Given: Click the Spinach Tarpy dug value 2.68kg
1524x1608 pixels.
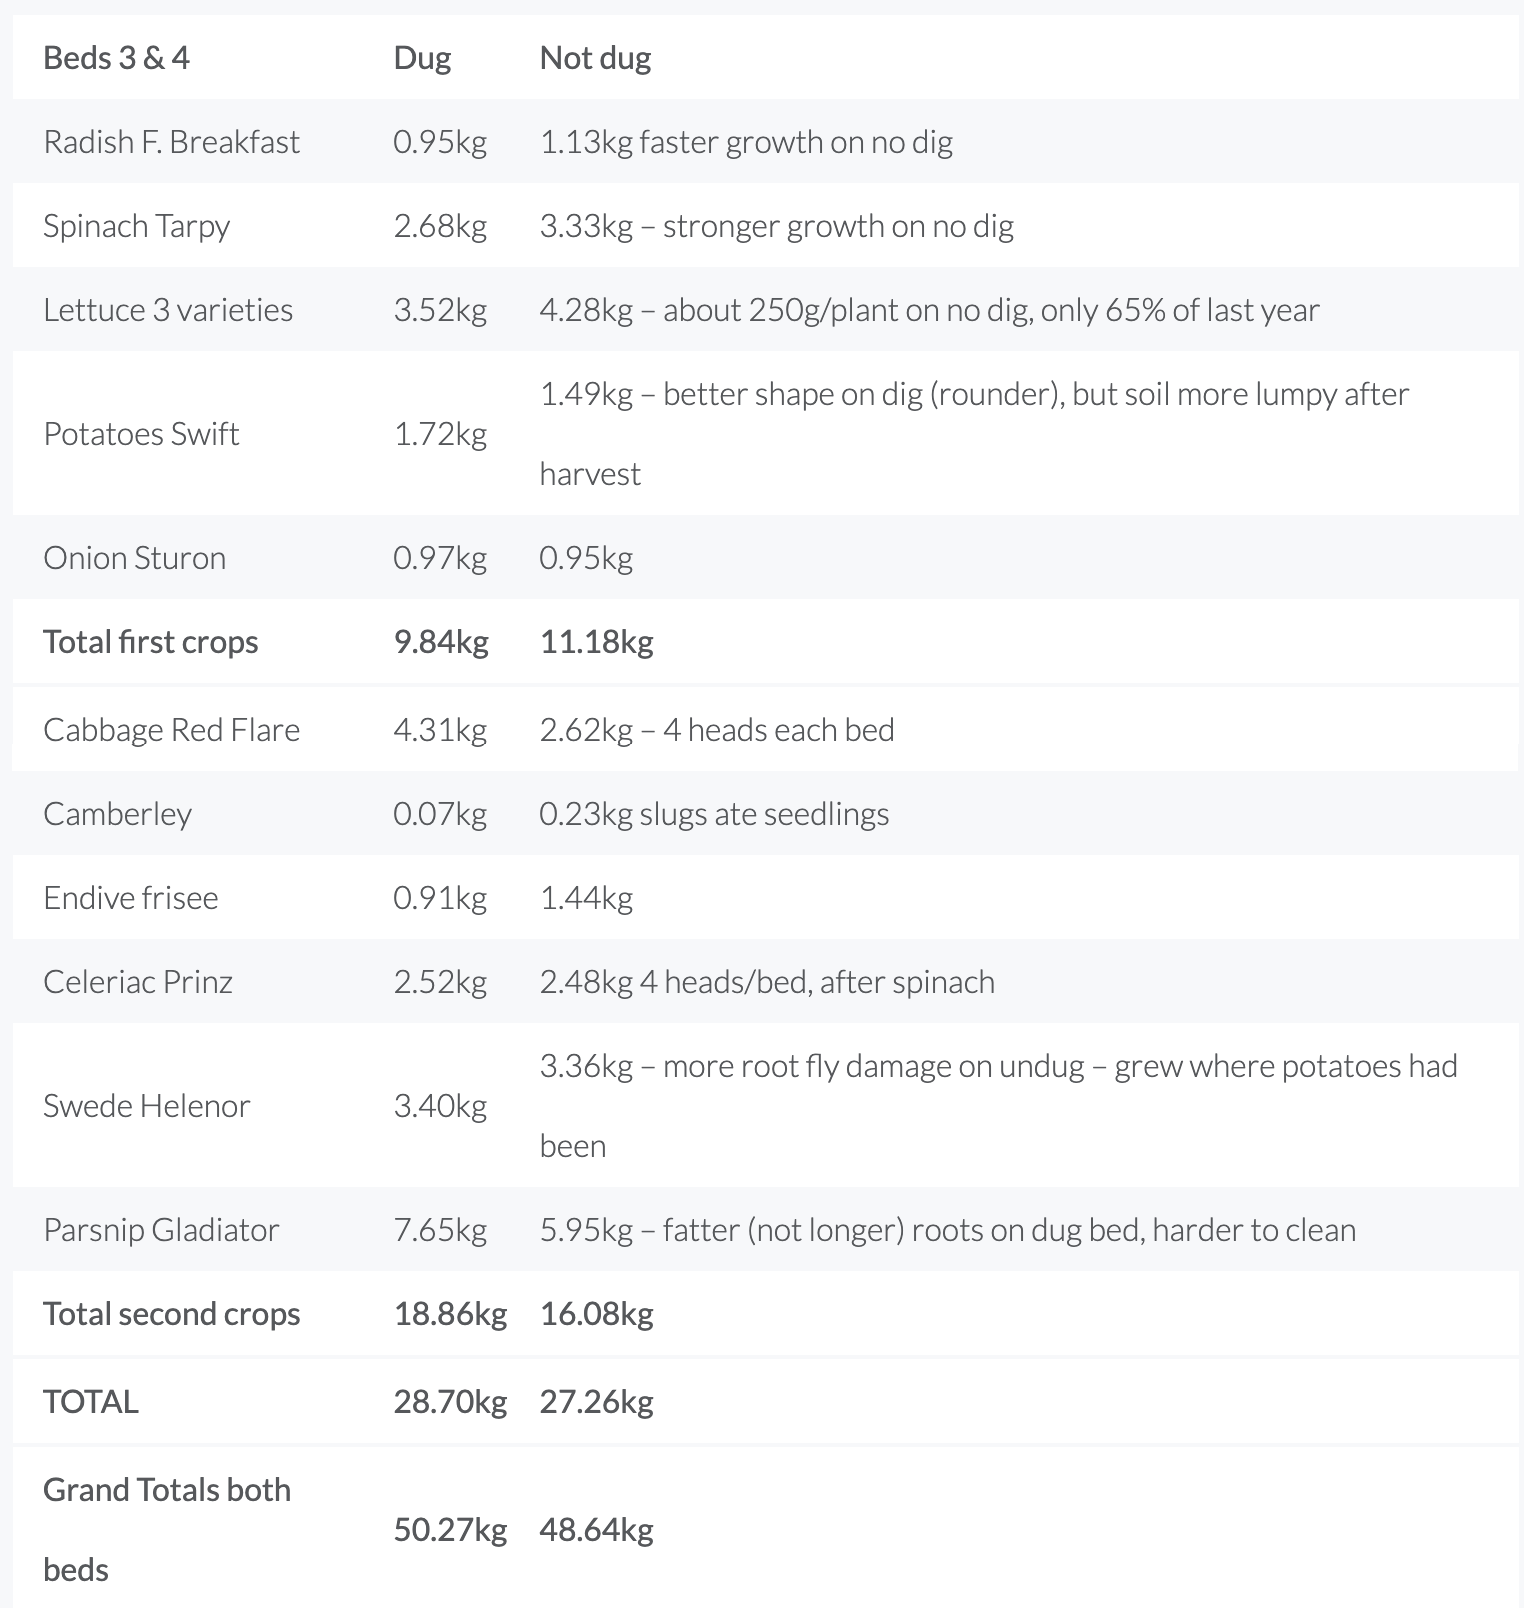Looking at the screenshot, I should point(440,226).
